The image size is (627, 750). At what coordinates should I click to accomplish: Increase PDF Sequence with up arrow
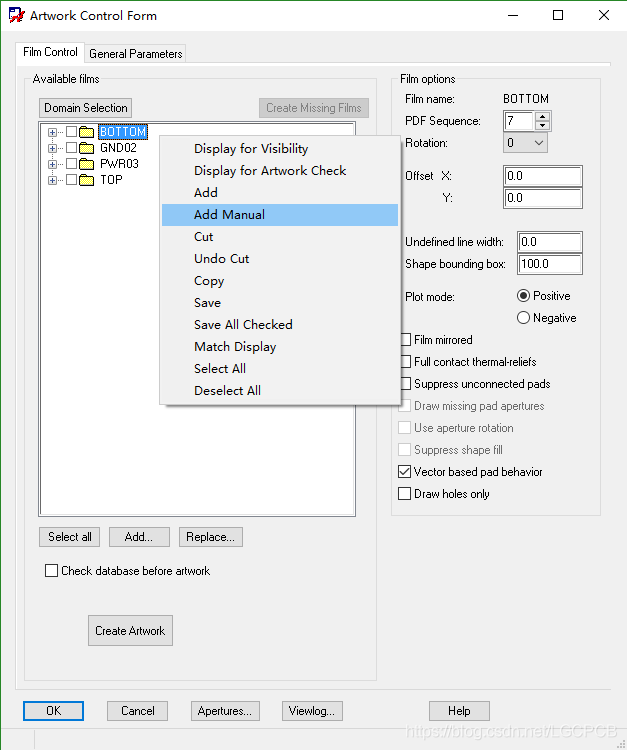542,116
